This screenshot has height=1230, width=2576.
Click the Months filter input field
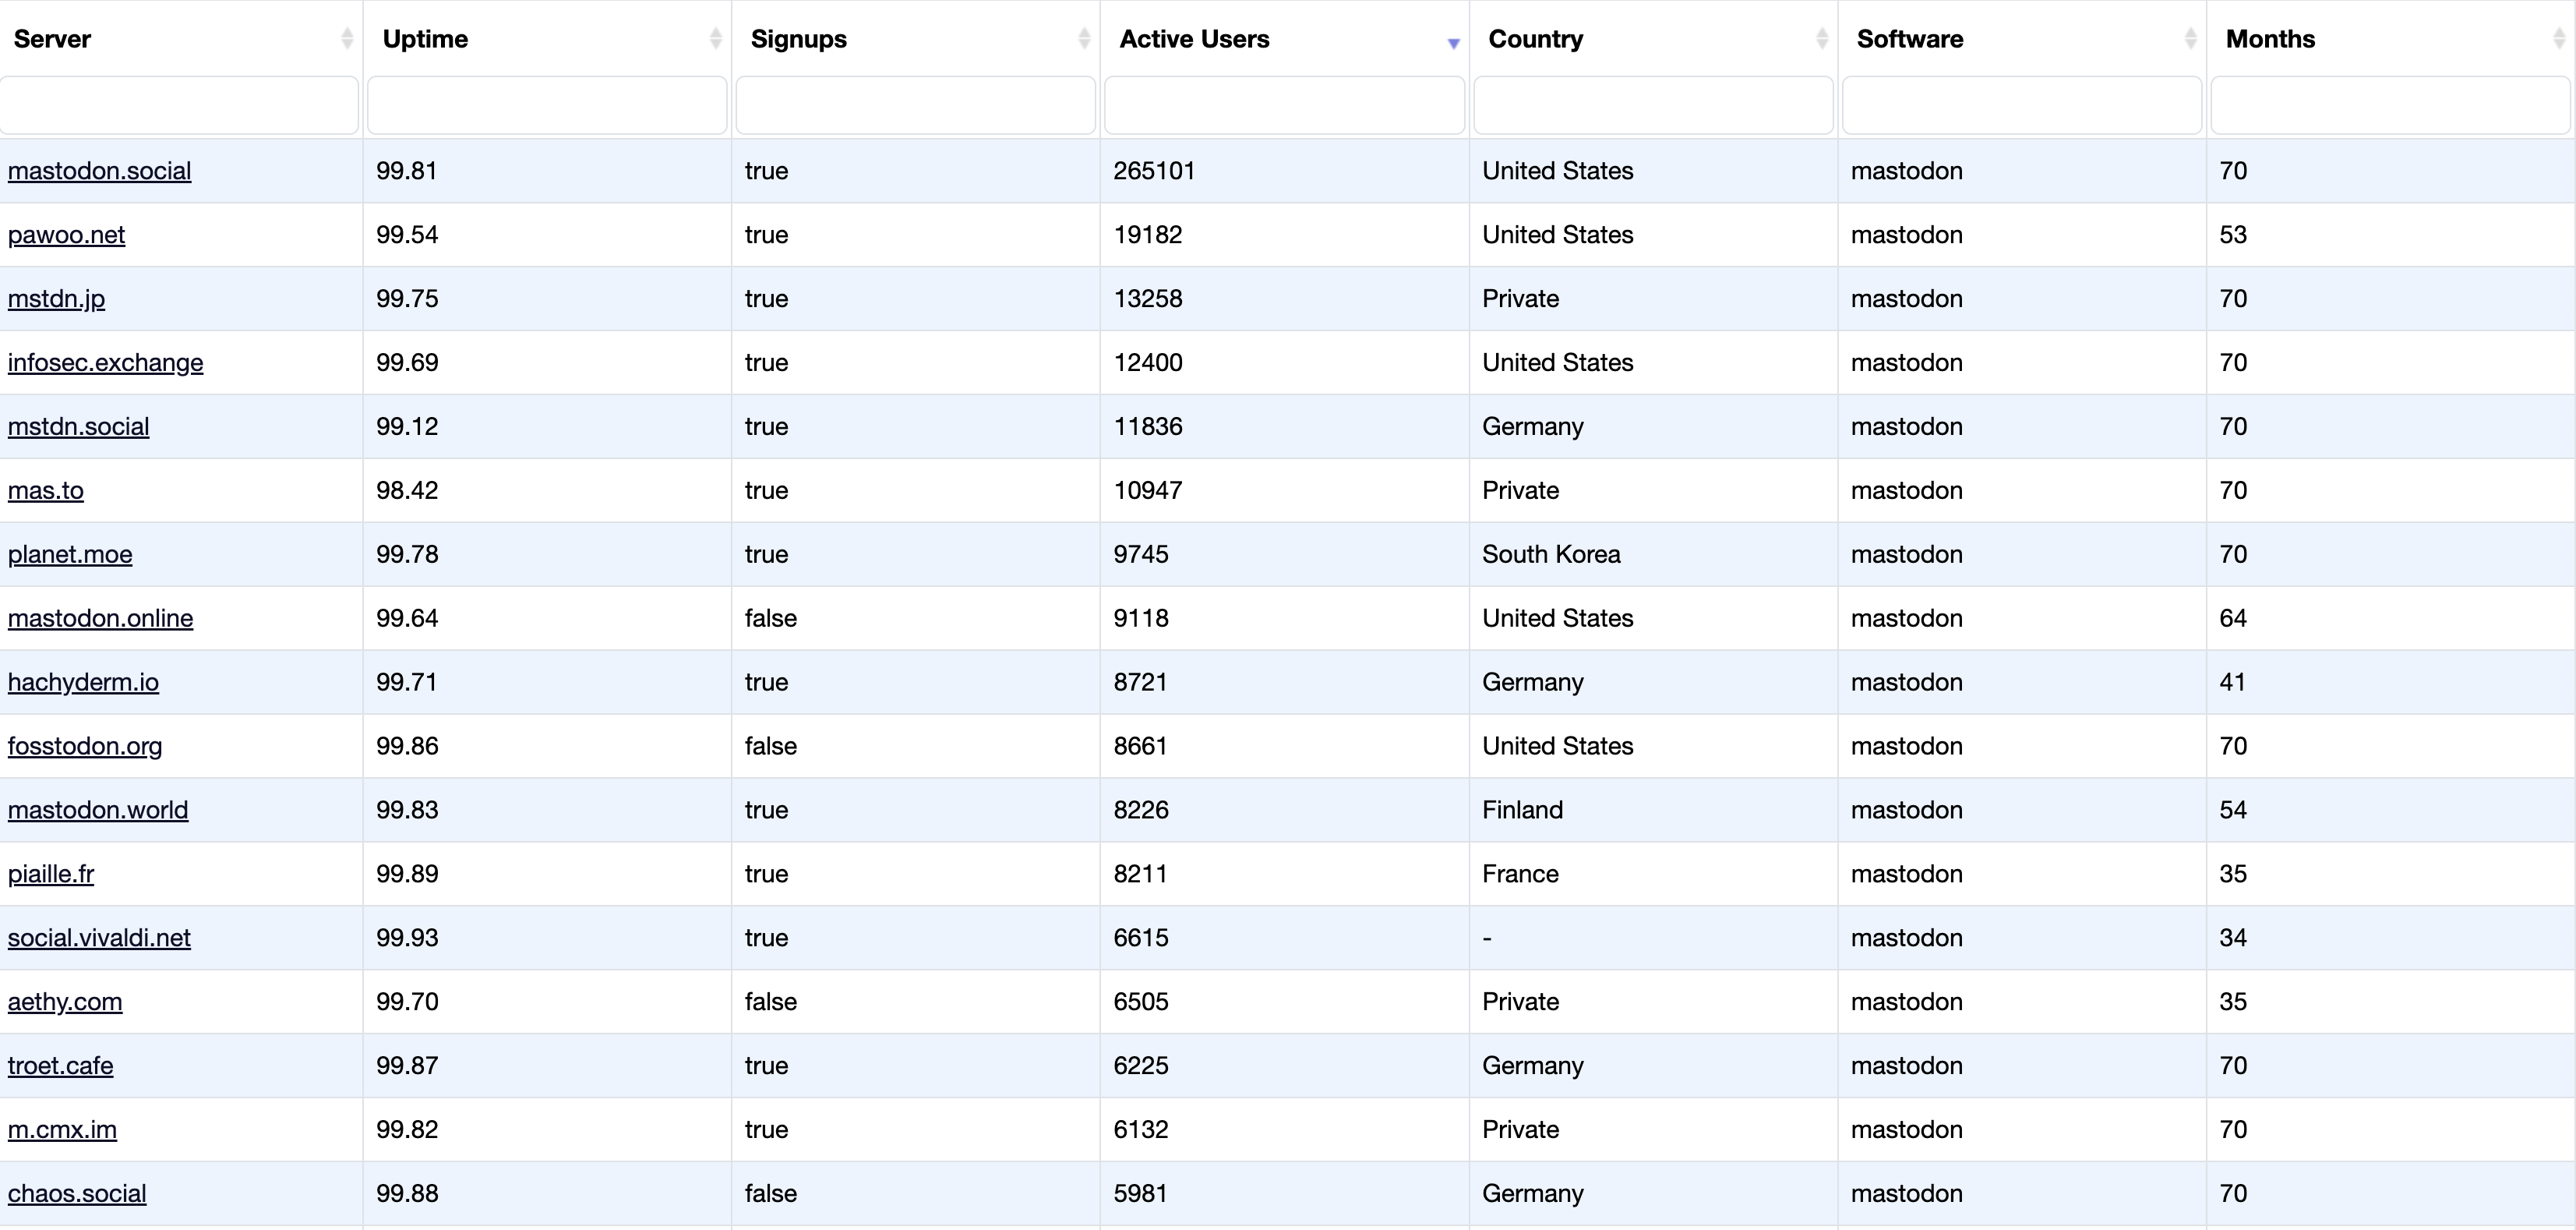point(2390,105)
